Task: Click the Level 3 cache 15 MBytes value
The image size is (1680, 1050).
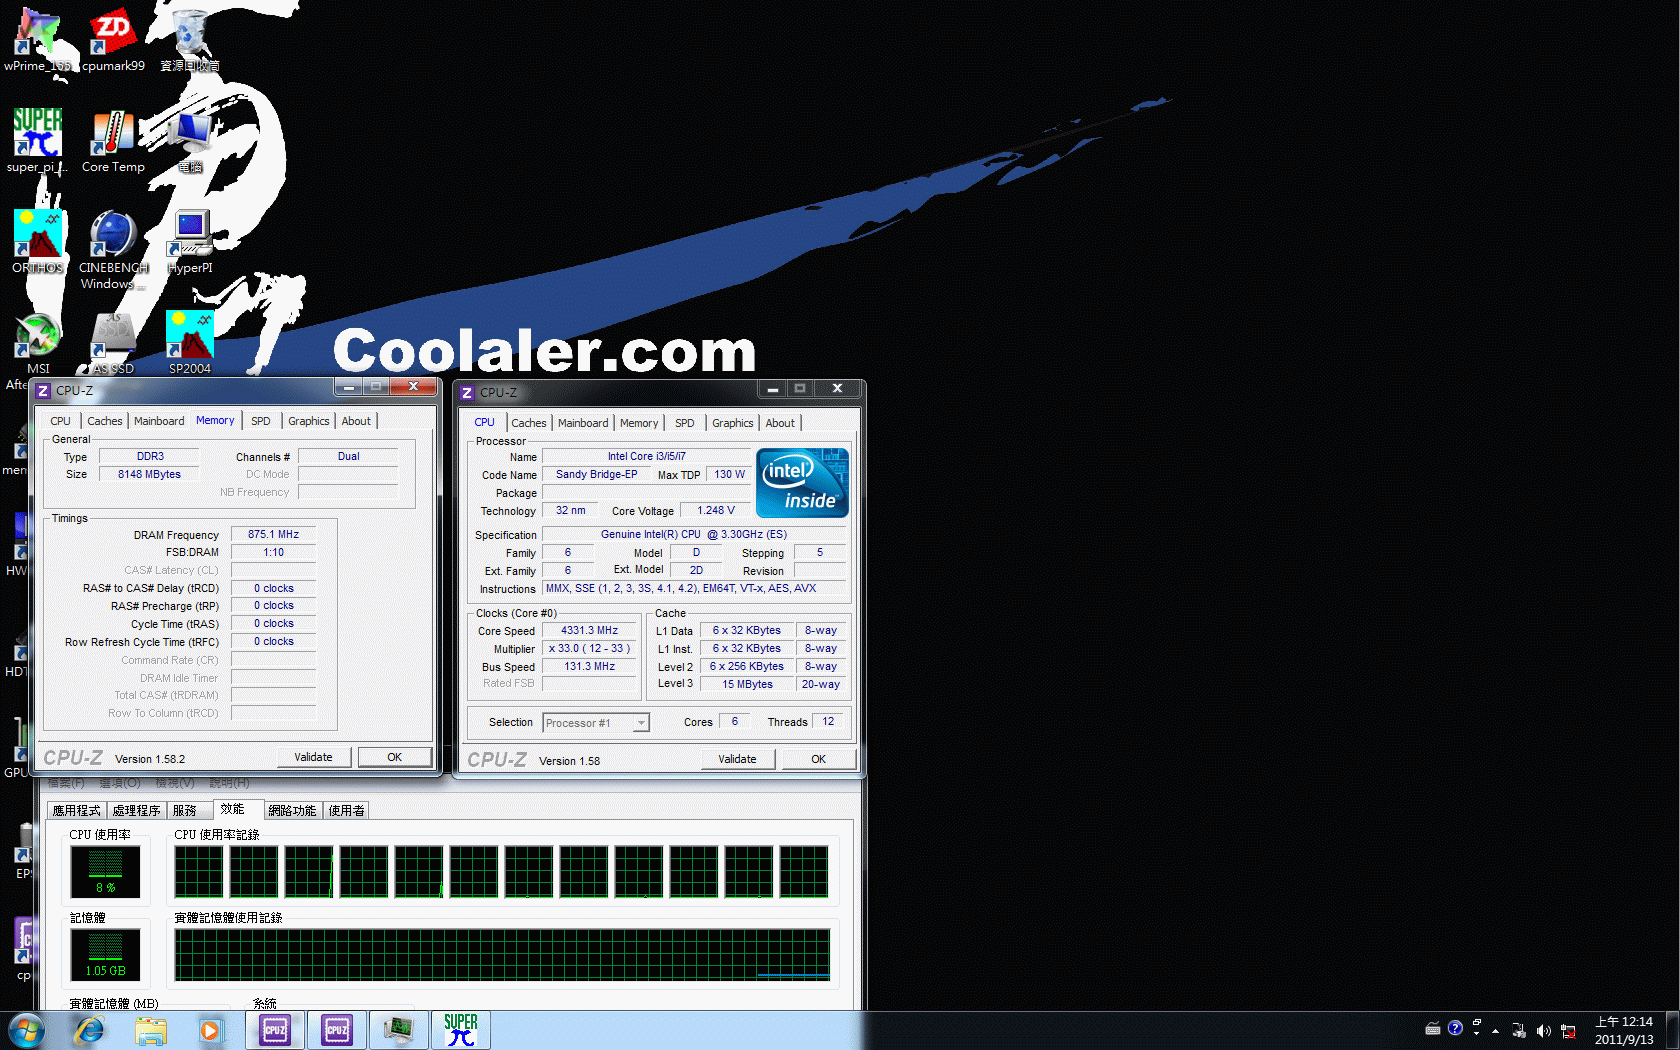Action: click(x=747, y=685)
